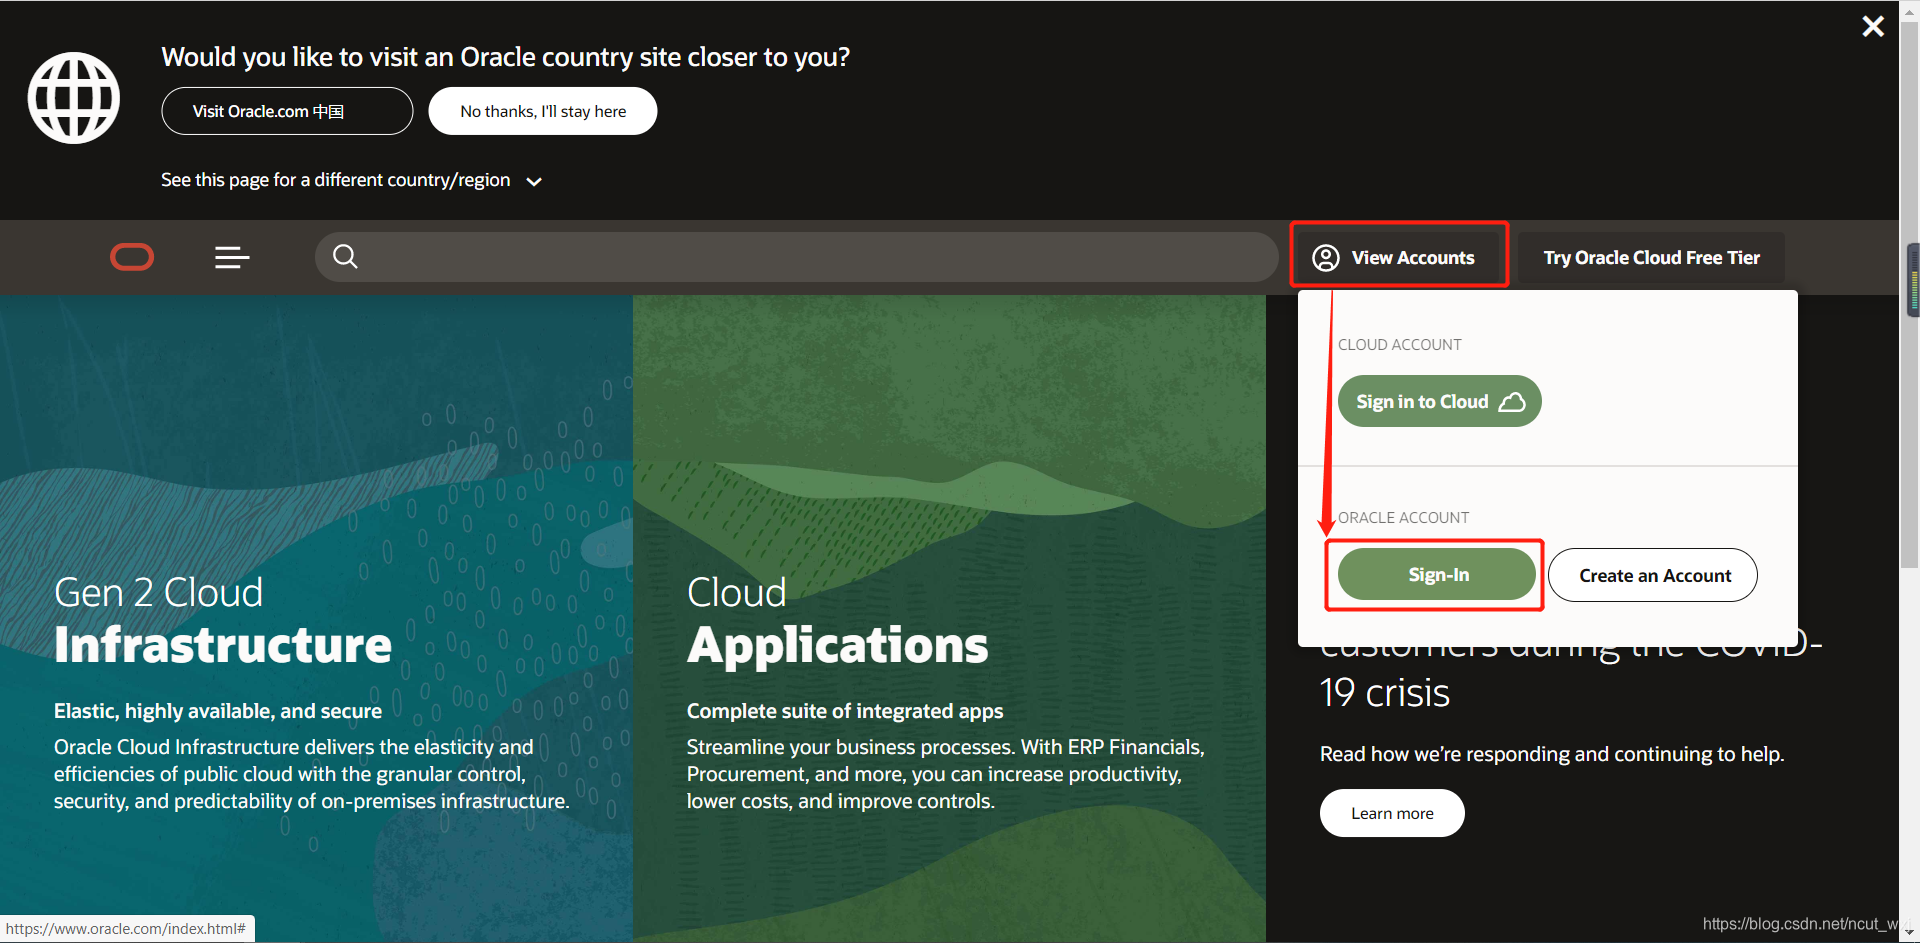Click 'Elastic, highly available, and secure' text
The height and width of the screenshot is (943, 1920).
[218, 711]
